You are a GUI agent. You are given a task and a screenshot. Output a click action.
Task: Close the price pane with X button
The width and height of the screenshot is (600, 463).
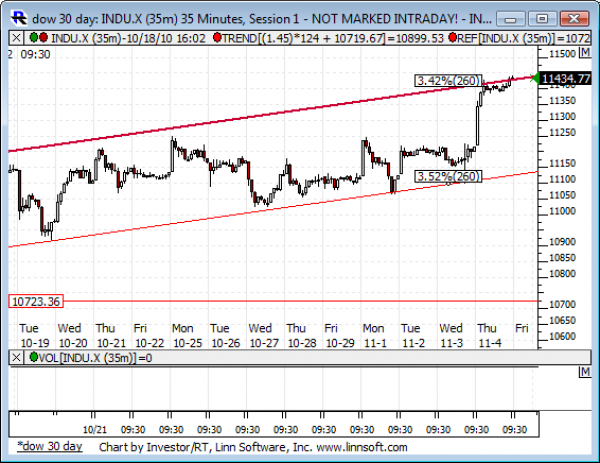[16, 38]
